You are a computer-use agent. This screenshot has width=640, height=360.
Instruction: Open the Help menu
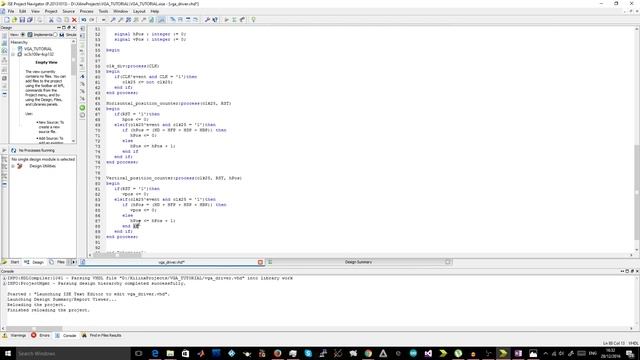[155, 11]
